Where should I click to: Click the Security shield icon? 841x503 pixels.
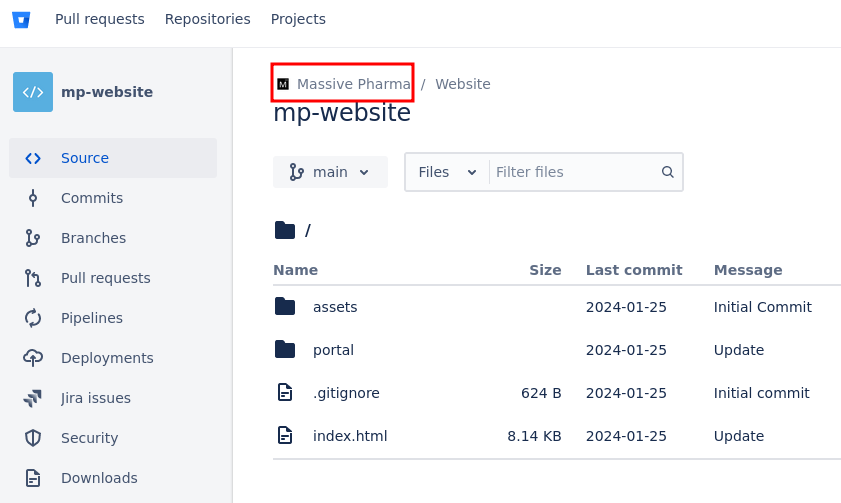point(33,438)
